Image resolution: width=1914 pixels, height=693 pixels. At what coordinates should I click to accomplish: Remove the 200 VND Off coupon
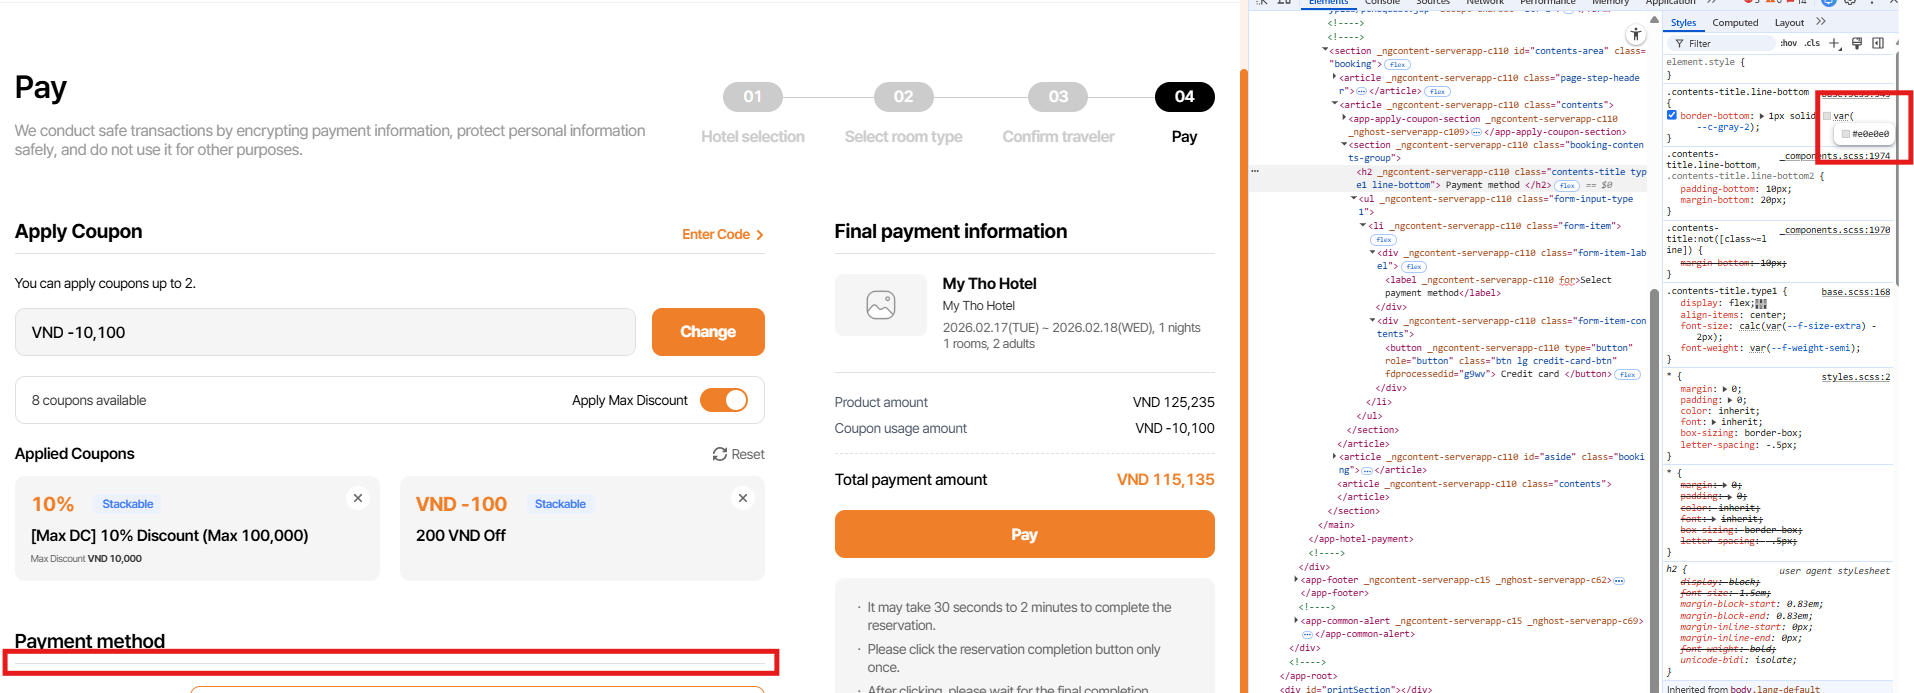tap(742, 498)
